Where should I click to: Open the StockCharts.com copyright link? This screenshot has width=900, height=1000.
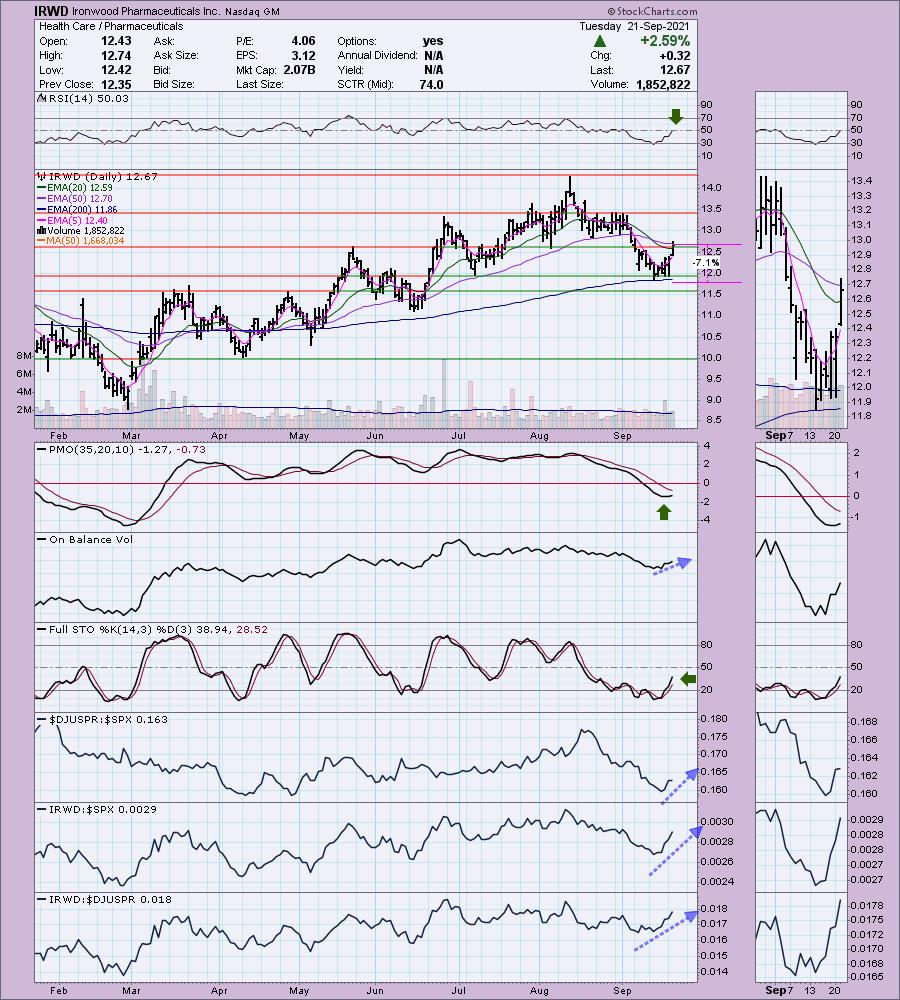click(x=652, y=11)
